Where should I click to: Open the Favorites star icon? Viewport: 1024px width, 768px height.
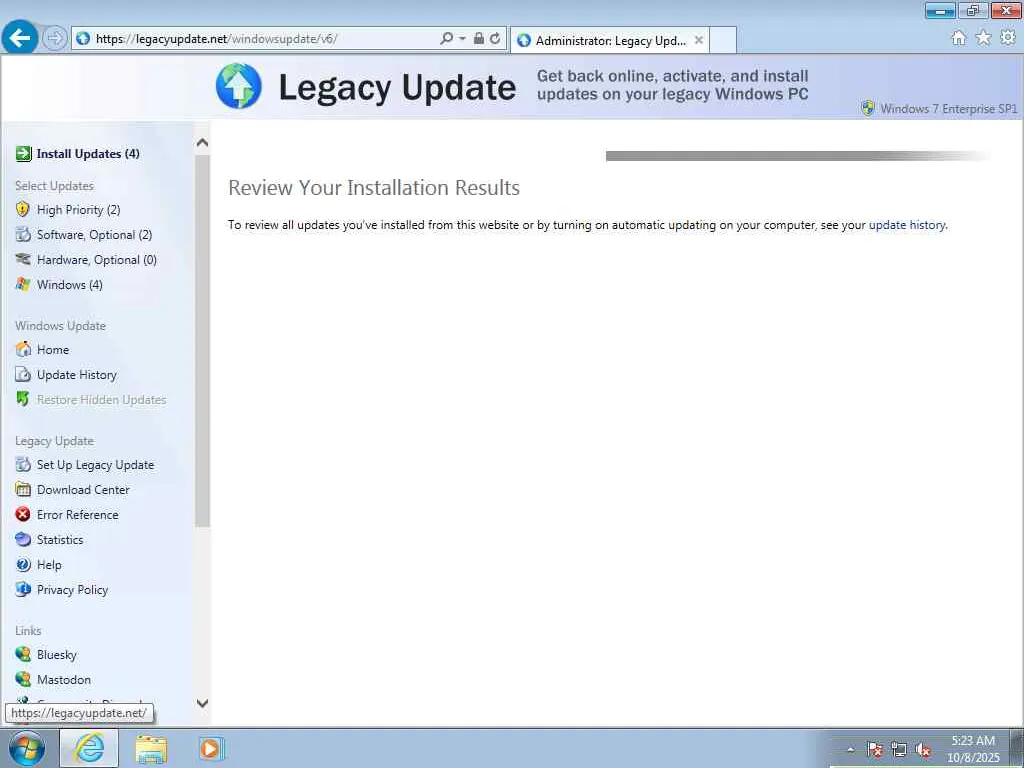[x=983, y=38]
